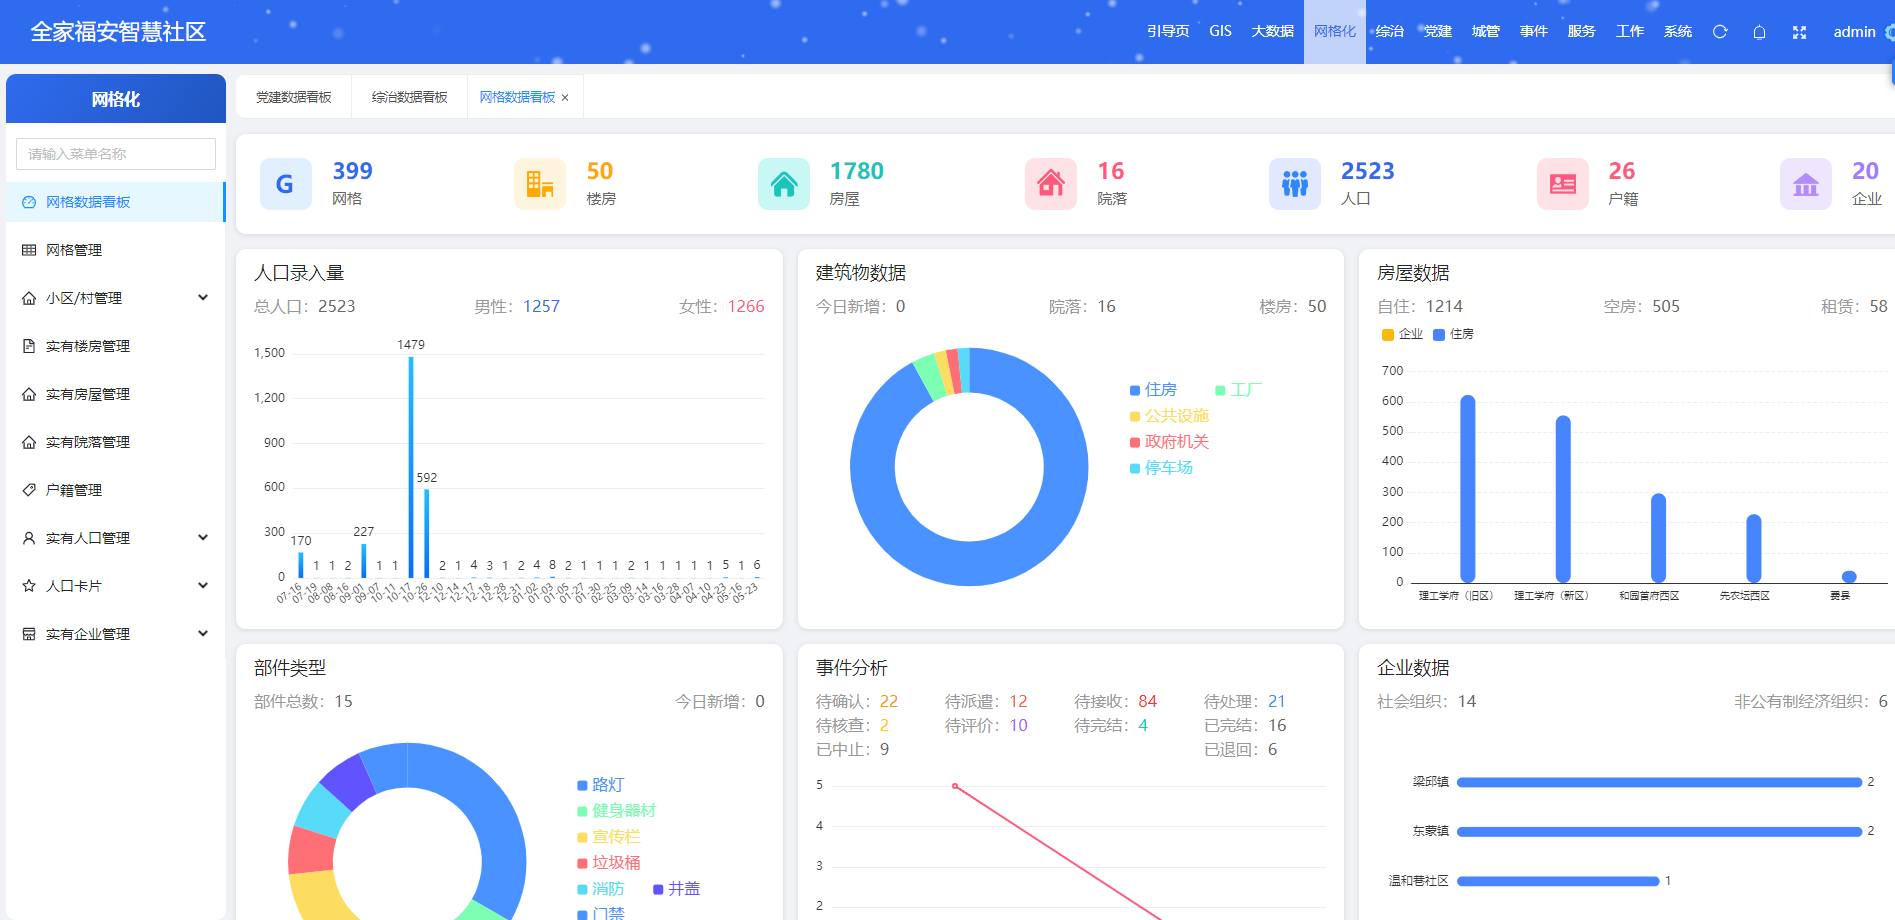
Task: Open 网格管理 sidebar menu item
Action: (116, 250)
